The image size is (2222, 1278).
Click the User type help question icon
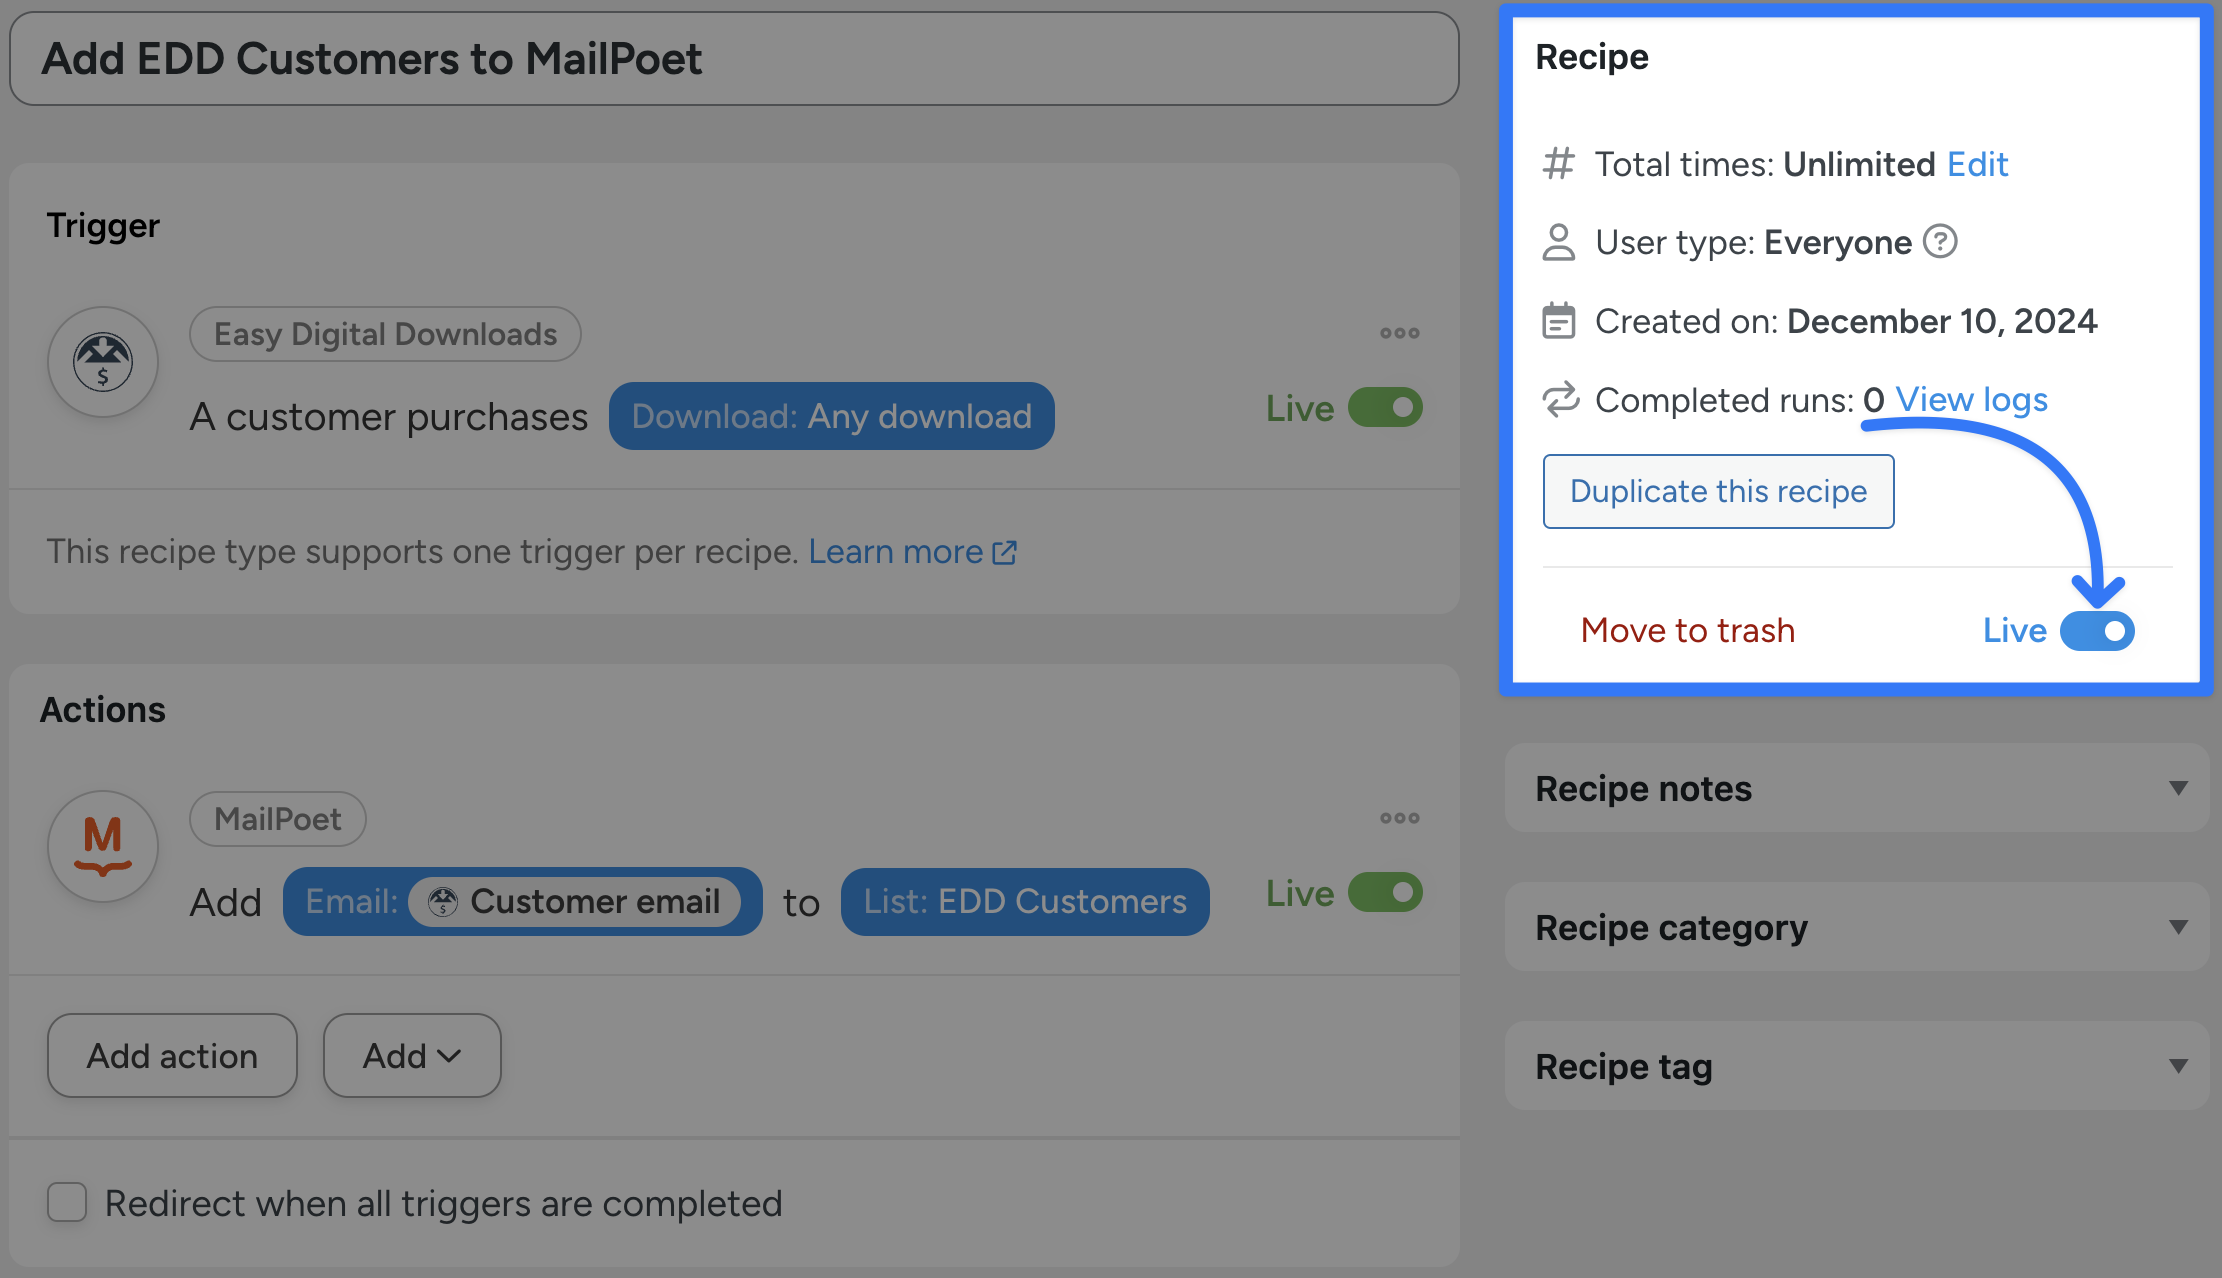pyautogui.click(x=1940, y=242)
